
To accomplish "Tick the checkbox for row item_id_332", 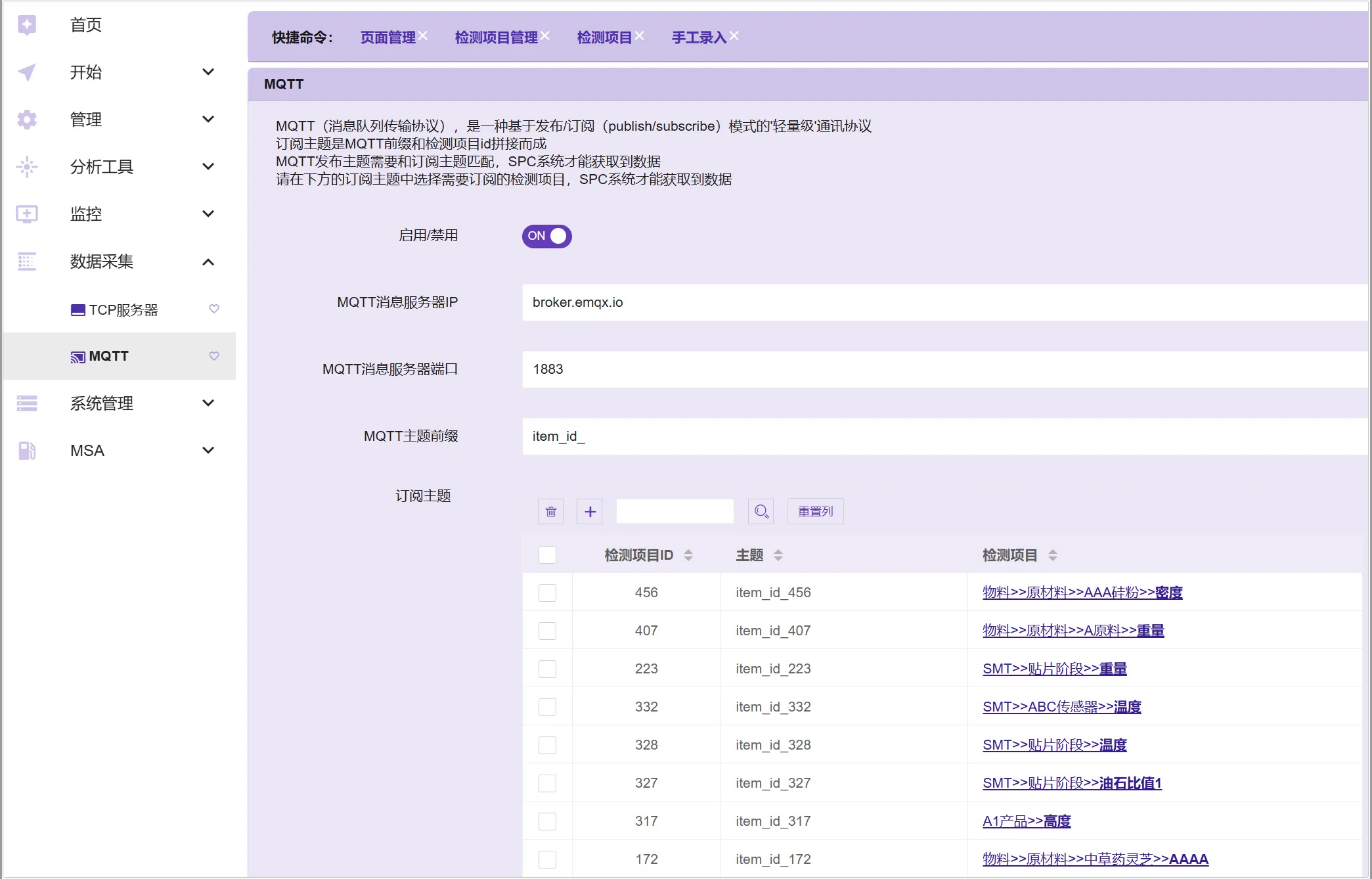I will click(547, 707).
